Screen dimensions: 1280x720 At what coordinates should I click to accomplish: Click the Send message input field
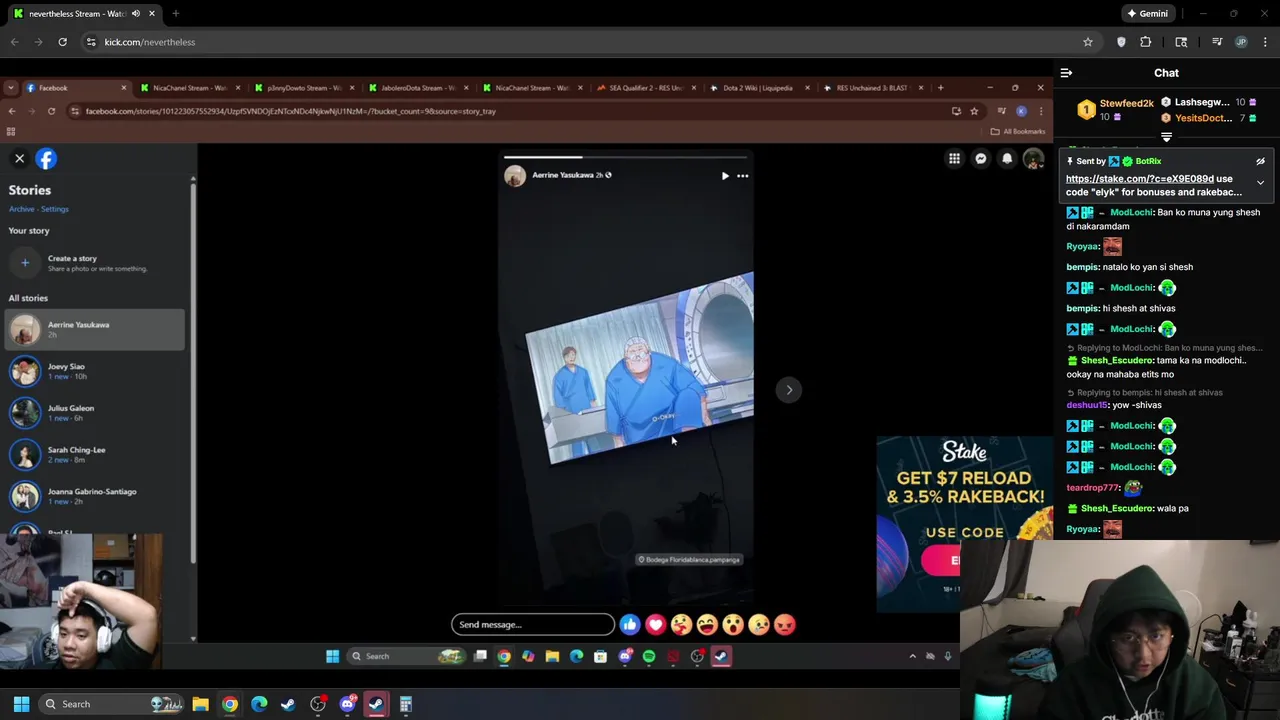pos(532,625)
